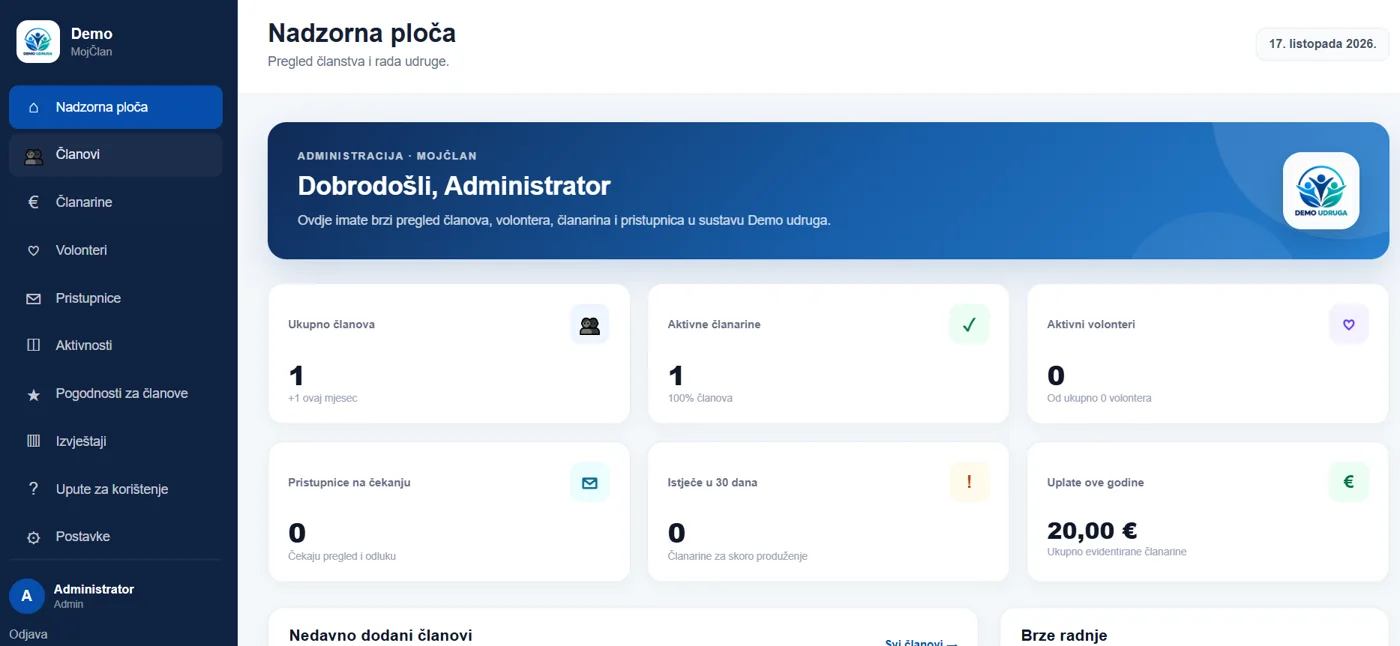Screen dimensions: 1400x646
Task: Click the 'Od ukupno 0 volontera' text
Action: coord(1099,398)
